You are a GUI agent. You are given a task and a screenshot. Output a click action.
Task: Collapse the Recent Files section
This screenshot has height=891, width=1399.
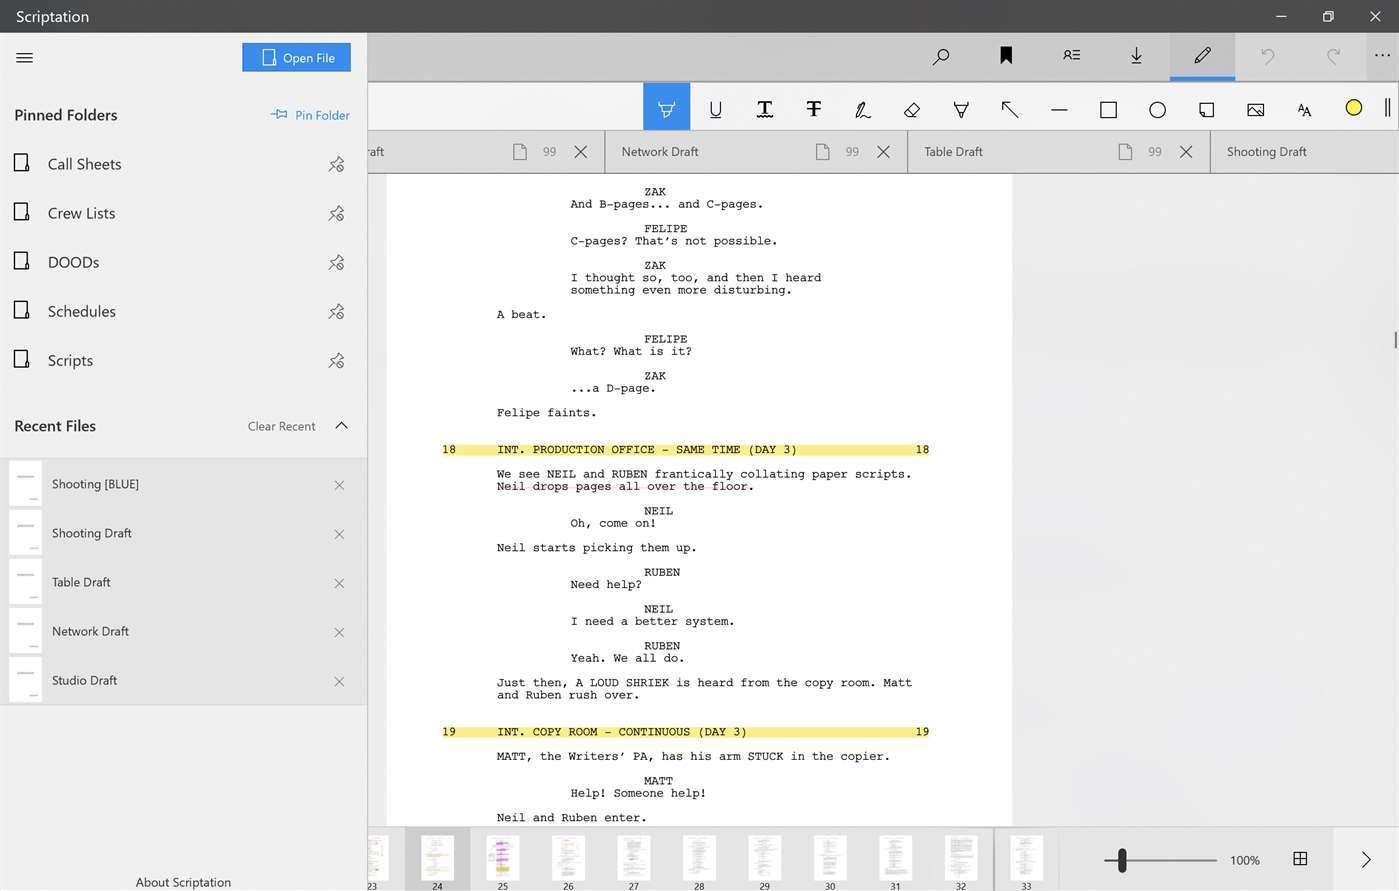coord(341,426)
